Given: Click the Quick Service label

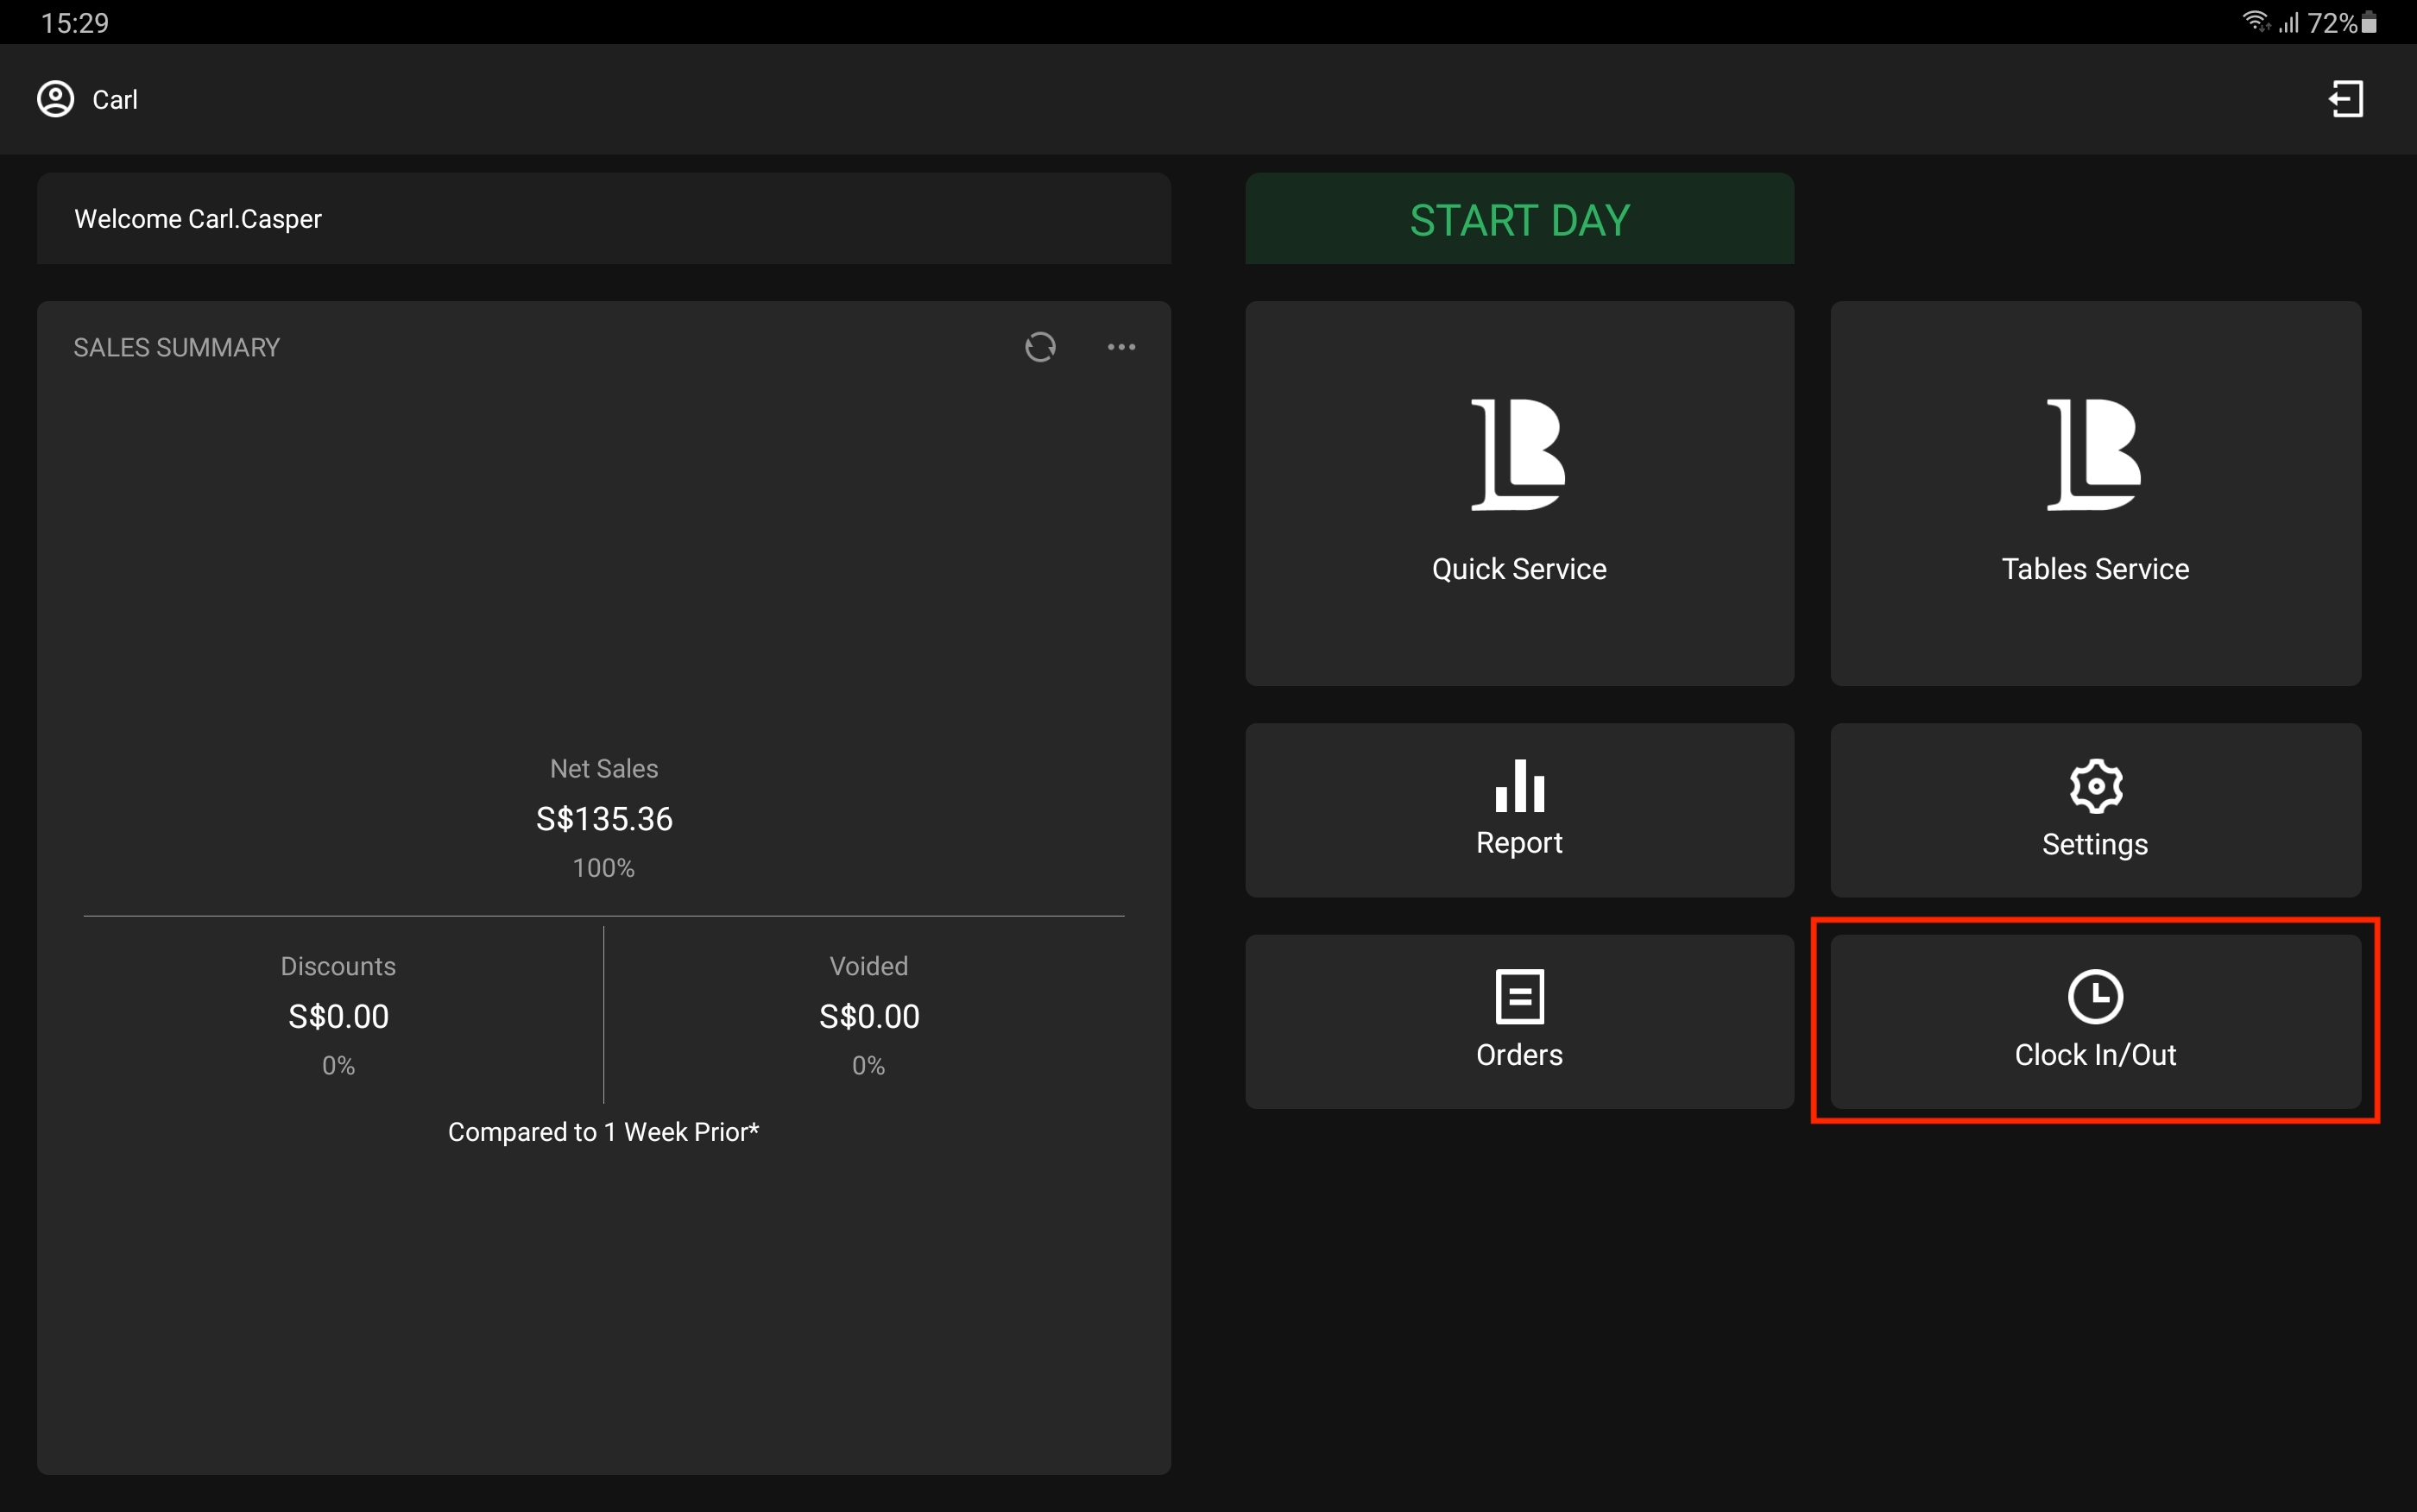Looking at the screenshot, I should (1518, 569).
